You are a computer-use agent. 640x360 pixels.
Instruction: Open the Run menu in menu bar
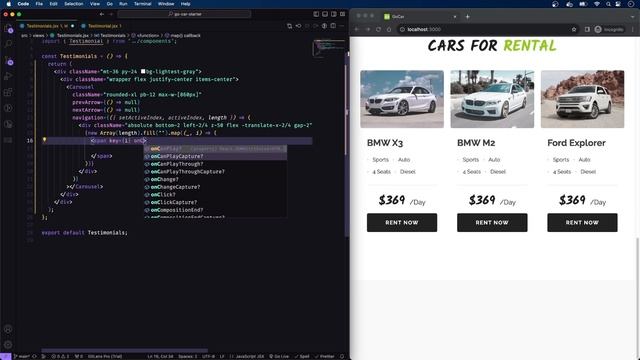coord(123,4)
